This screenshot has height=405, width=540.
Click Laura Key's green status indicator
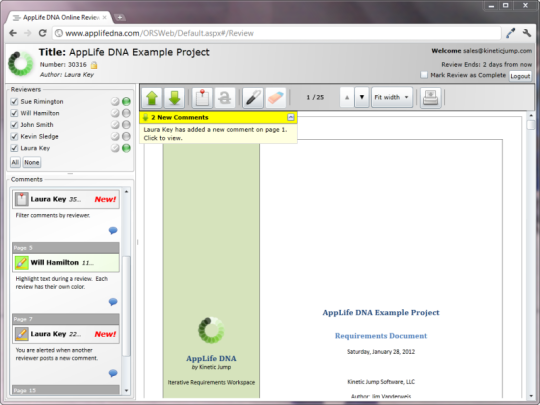126,148
